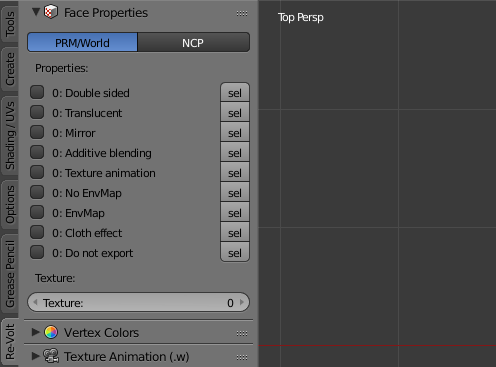
Task: Enable the Double sided checkbox
Action: click(37, 92)
